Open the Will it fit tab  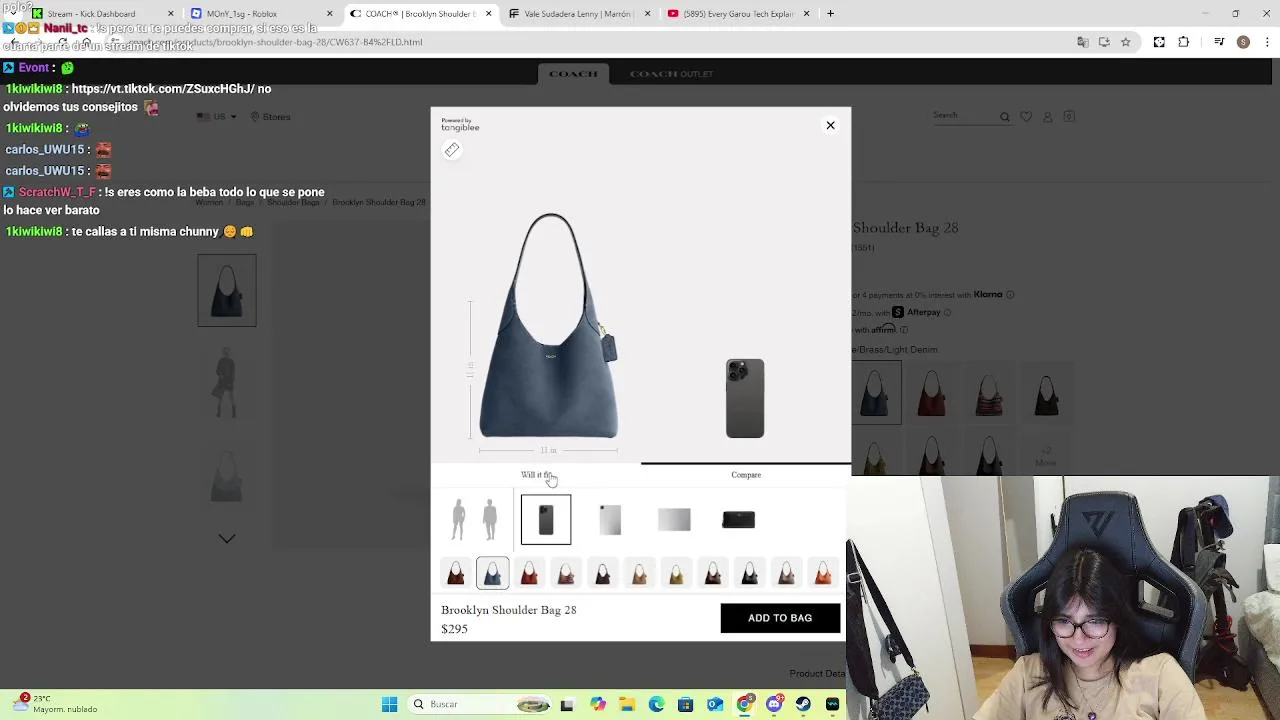(536, 475)
